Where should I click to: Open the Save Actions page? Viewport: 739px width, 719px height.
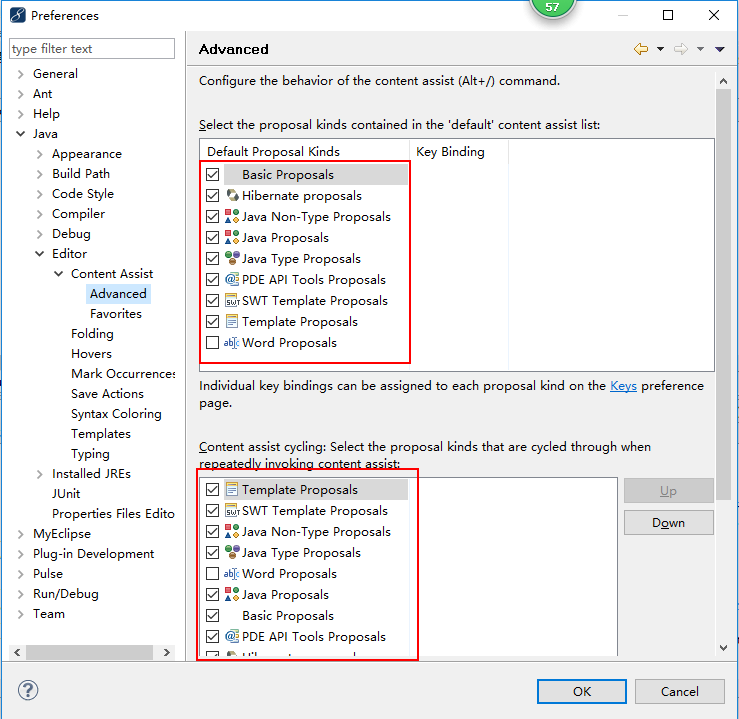(x=107, y=394)
